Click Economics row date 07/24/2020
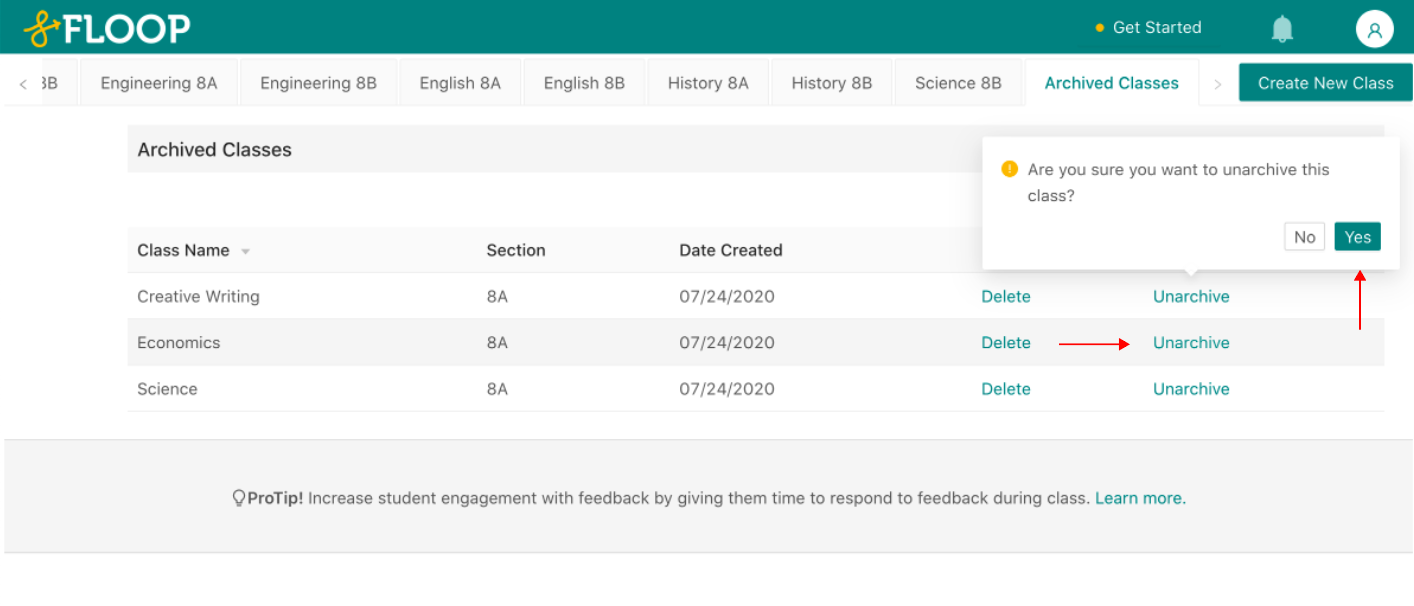The width and height of the screenshot is (1414, 606). tap(727, 343)
